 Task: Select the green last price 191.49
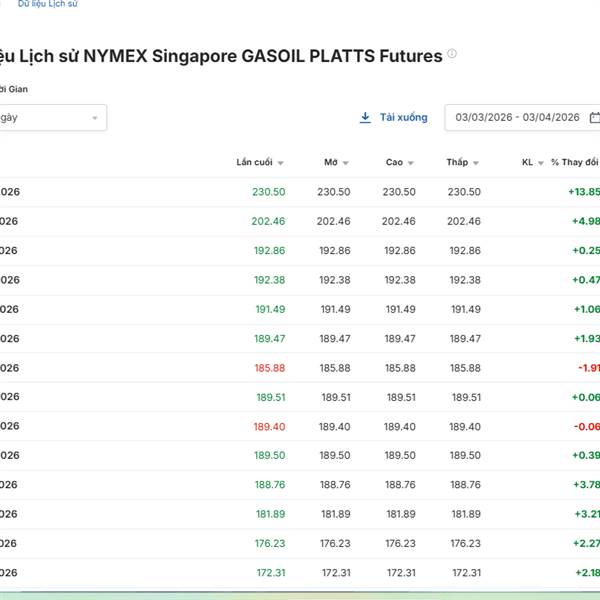271,309
